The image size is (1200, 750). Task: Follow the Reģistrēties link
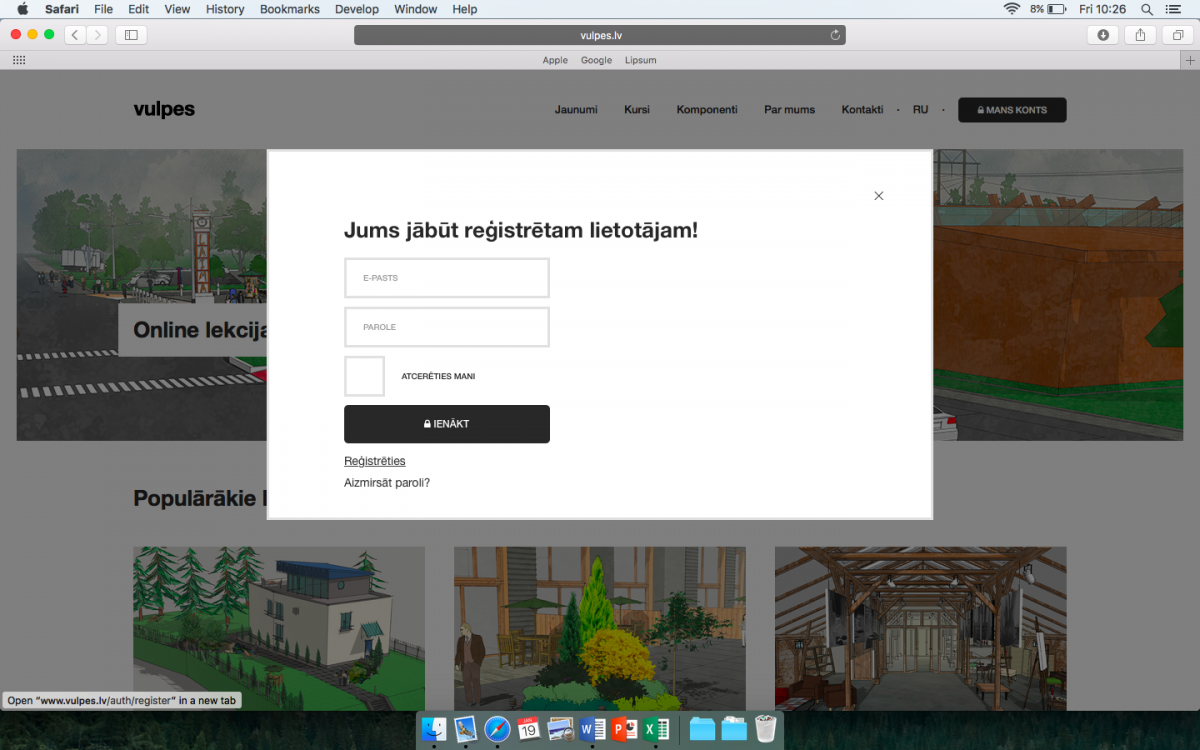pyautogui.click(x=375, y=461)
